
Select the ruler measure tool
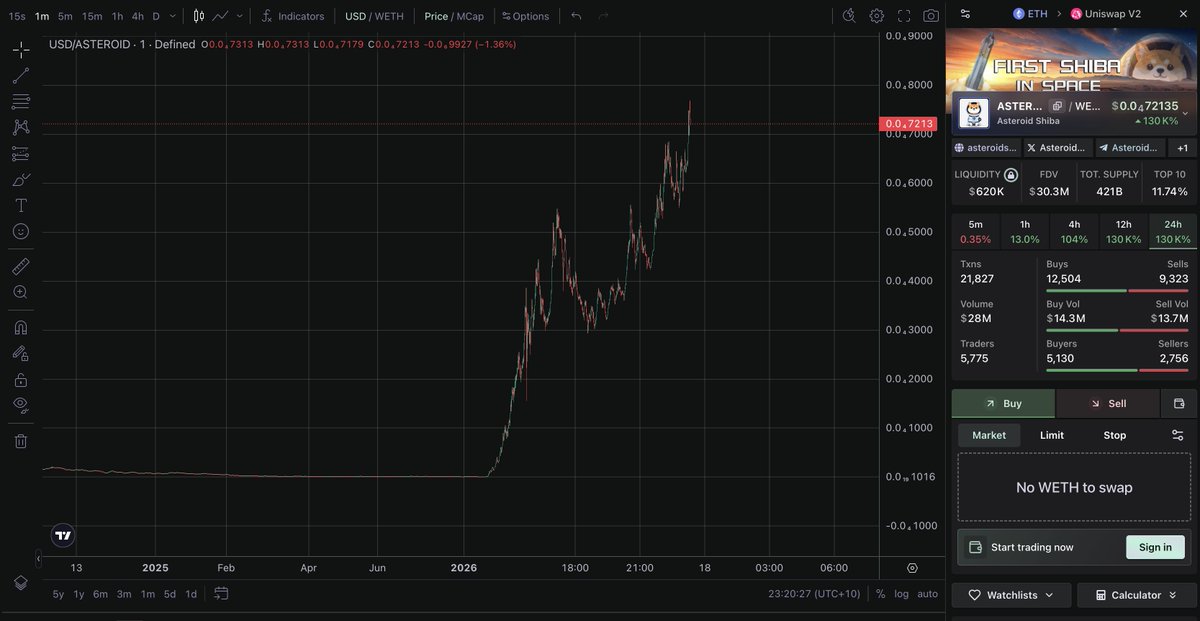click(21, 266)
